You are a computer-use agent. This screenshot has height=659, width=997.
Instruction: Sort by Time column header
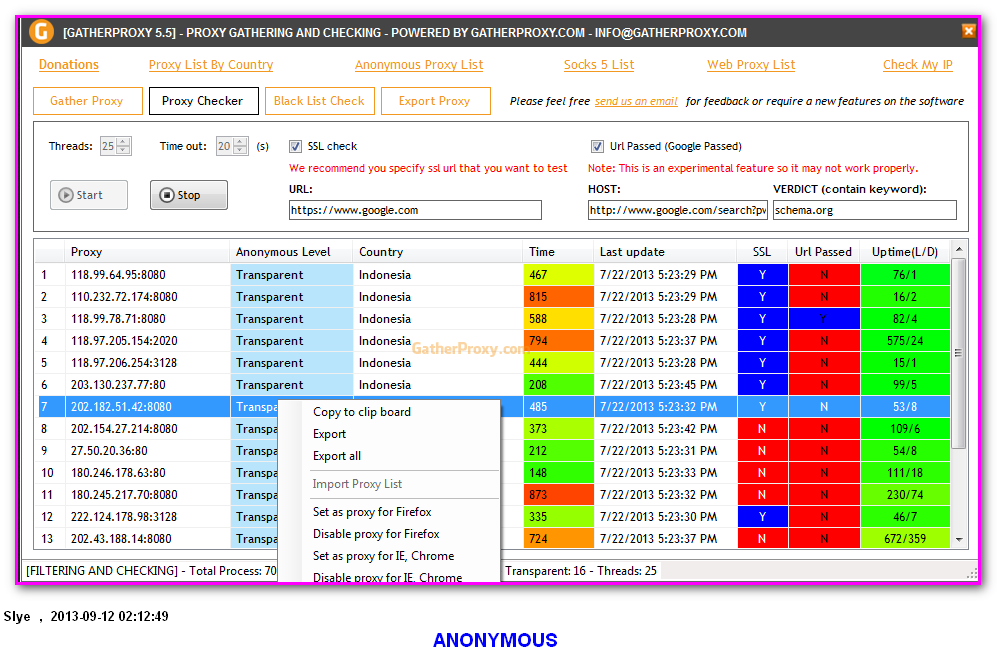pos(558,252)
